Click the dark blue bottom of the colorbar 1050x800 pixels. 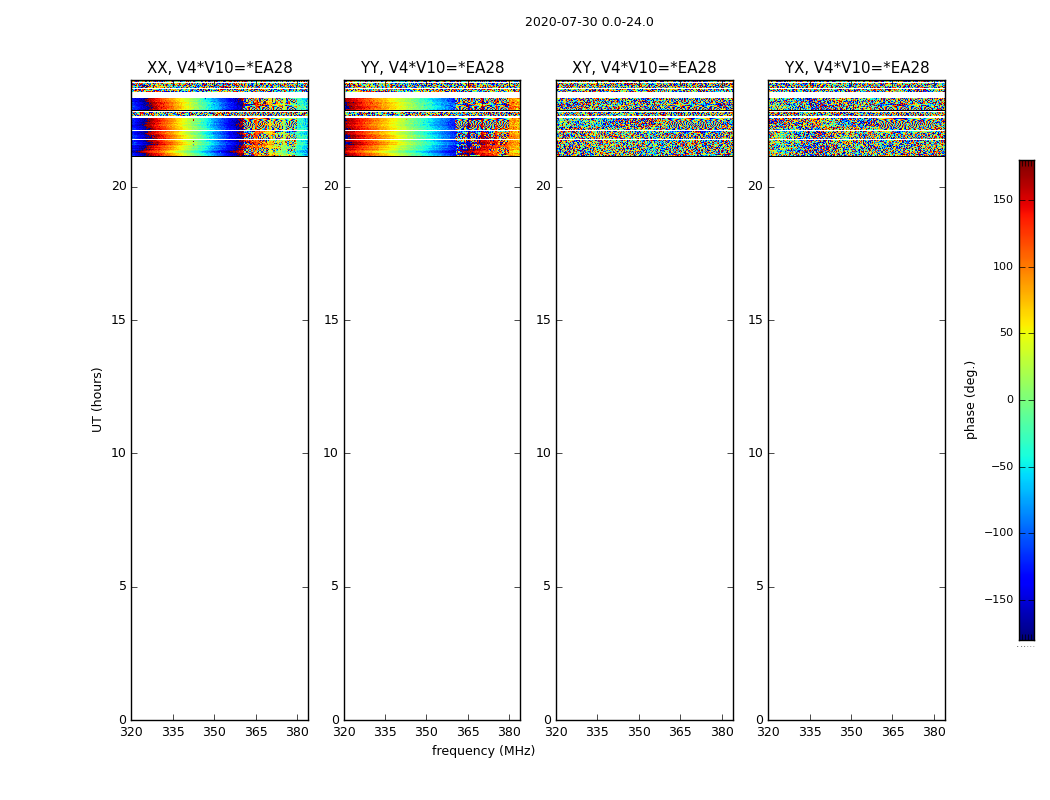[x=1026, y=632]
